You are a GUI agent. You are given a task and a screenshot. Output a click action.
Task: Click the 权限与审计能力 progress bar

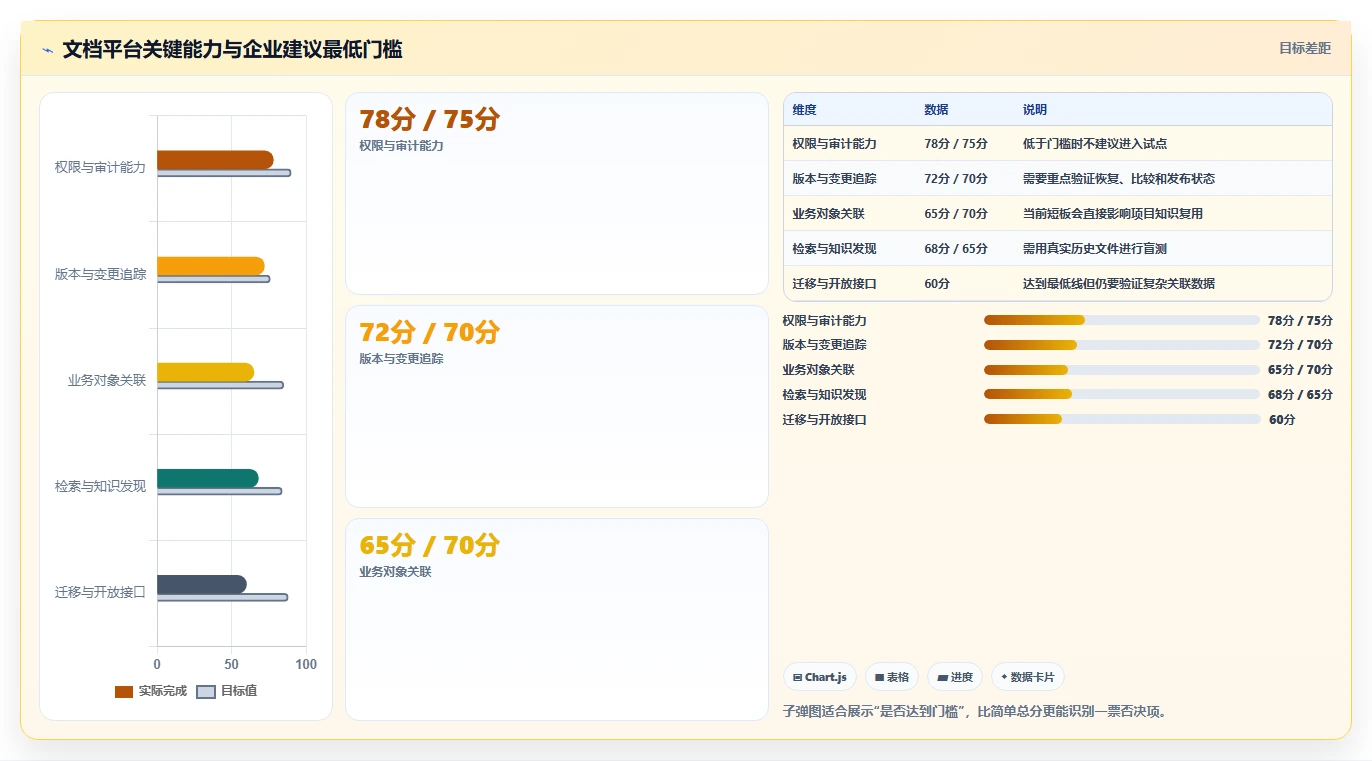click(x=1121, y=320)
